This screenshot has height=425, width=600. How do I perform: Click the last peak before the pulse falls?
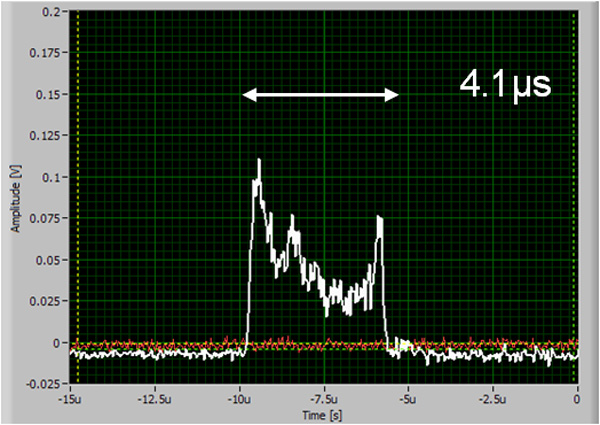pos(380,217)
